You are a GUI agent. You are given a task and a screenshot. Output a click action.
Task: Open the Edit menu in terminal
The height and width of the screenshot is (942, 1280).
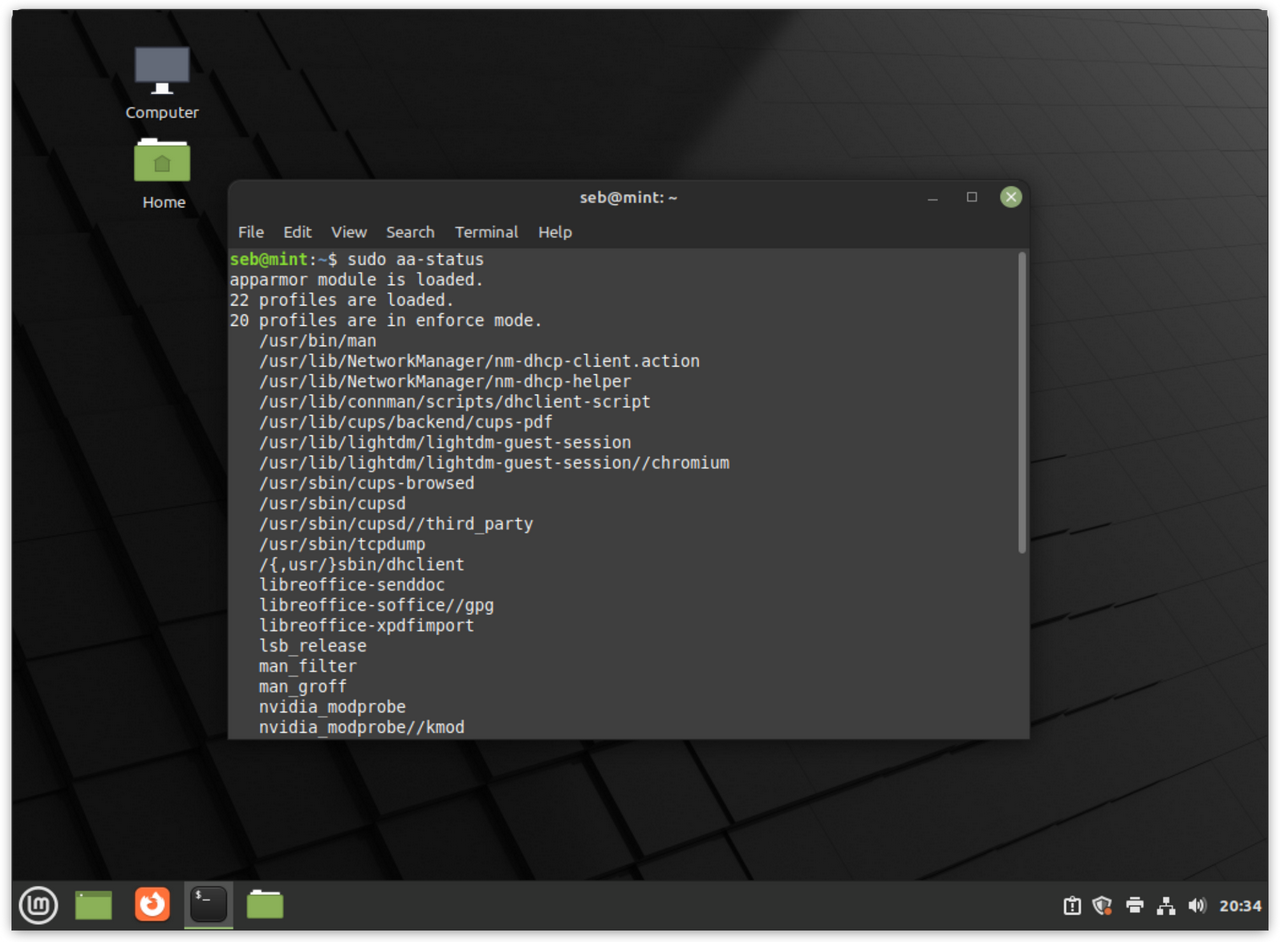[297, 232]
